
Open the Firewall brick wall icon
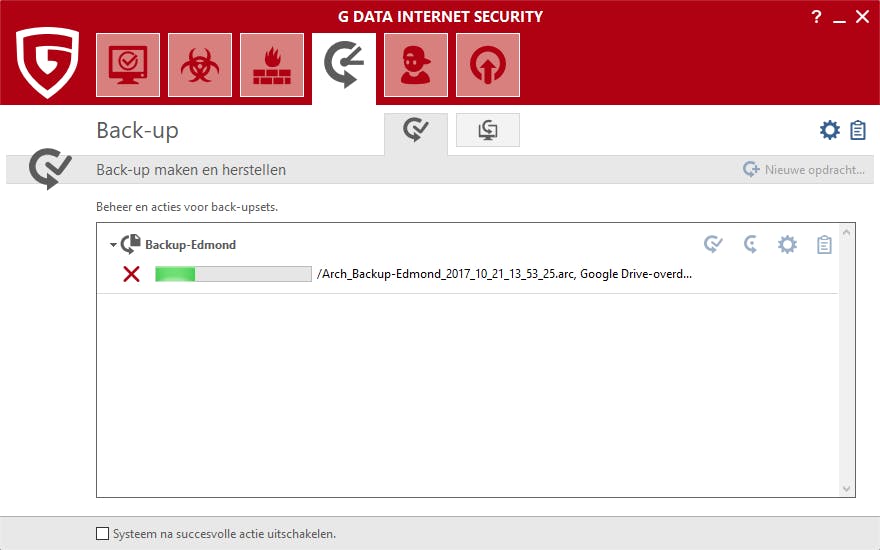(x=272, y=65)
